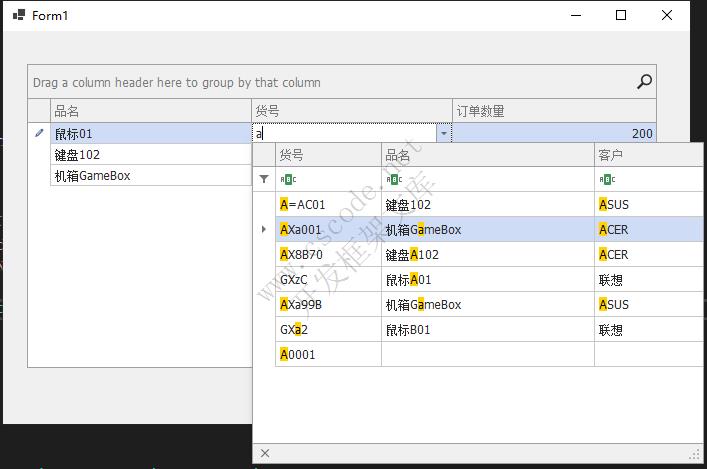Click filter row cell under popup 品名
This screenshot has height=469, width=707.
[488, 179]
